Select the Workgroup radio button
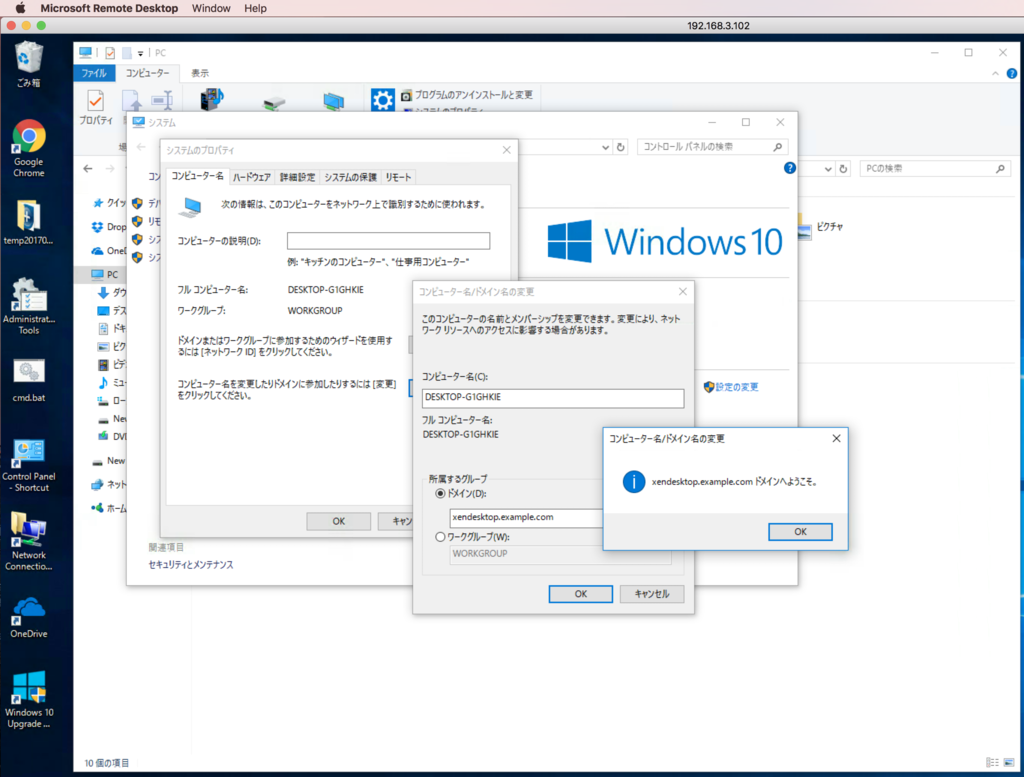Viewport: 1024px width, 777px height. point(440,537)
